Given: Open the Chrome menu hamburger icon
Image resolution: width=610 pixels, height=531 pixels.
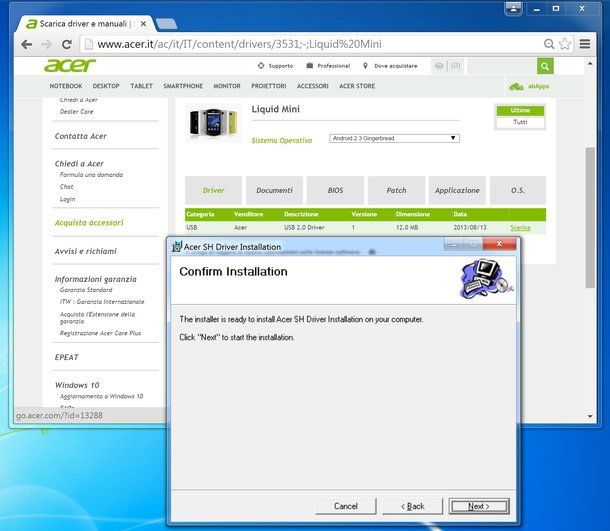Looking at the screenshot, I should [x=585, y=44].
